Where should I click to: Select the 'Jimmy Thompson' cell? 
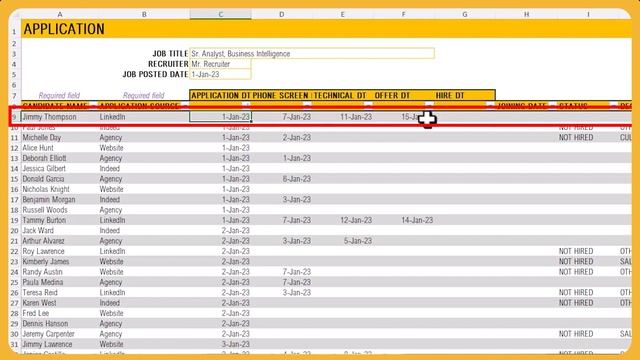pyautogui.click(x=60, y=117)
